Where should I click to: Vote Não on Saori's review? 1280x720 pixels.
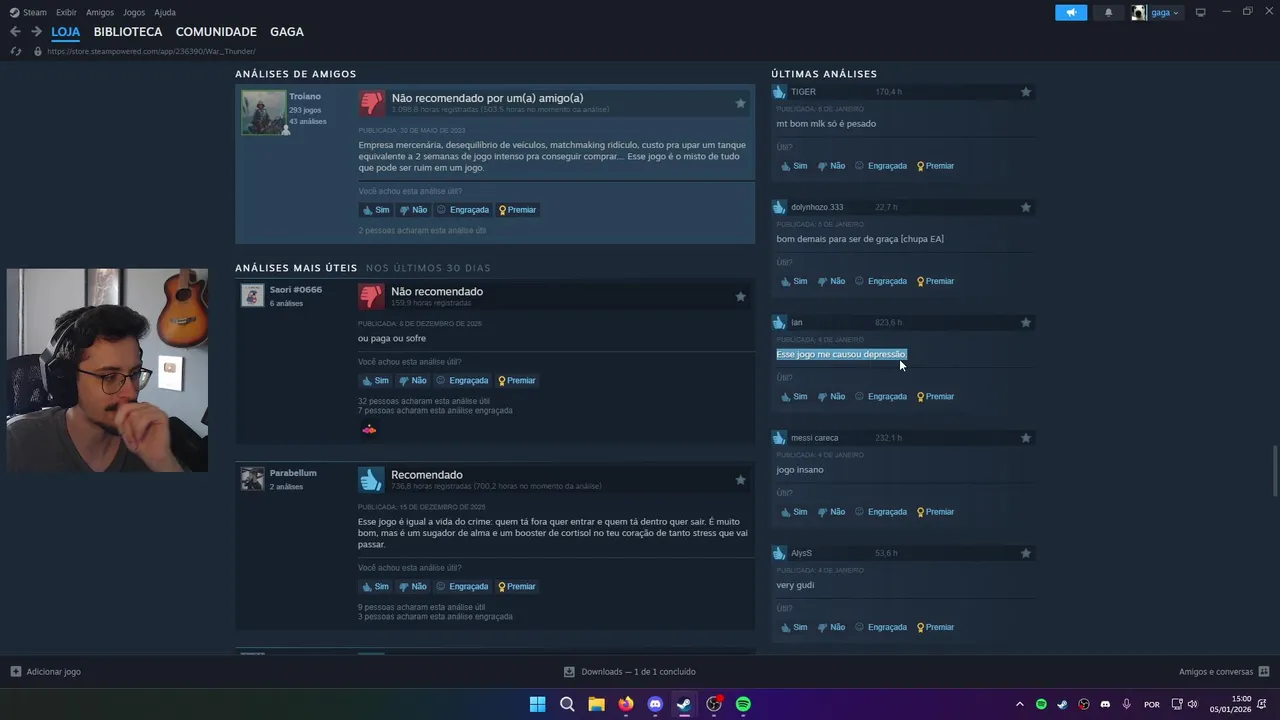[x=412, y=381]
